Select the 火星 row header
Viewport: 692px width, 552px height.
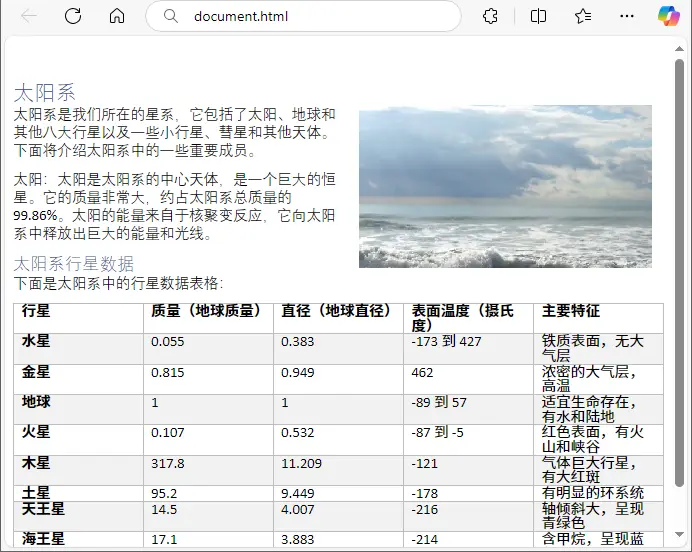pyautogui.click(x=36, y=432)
